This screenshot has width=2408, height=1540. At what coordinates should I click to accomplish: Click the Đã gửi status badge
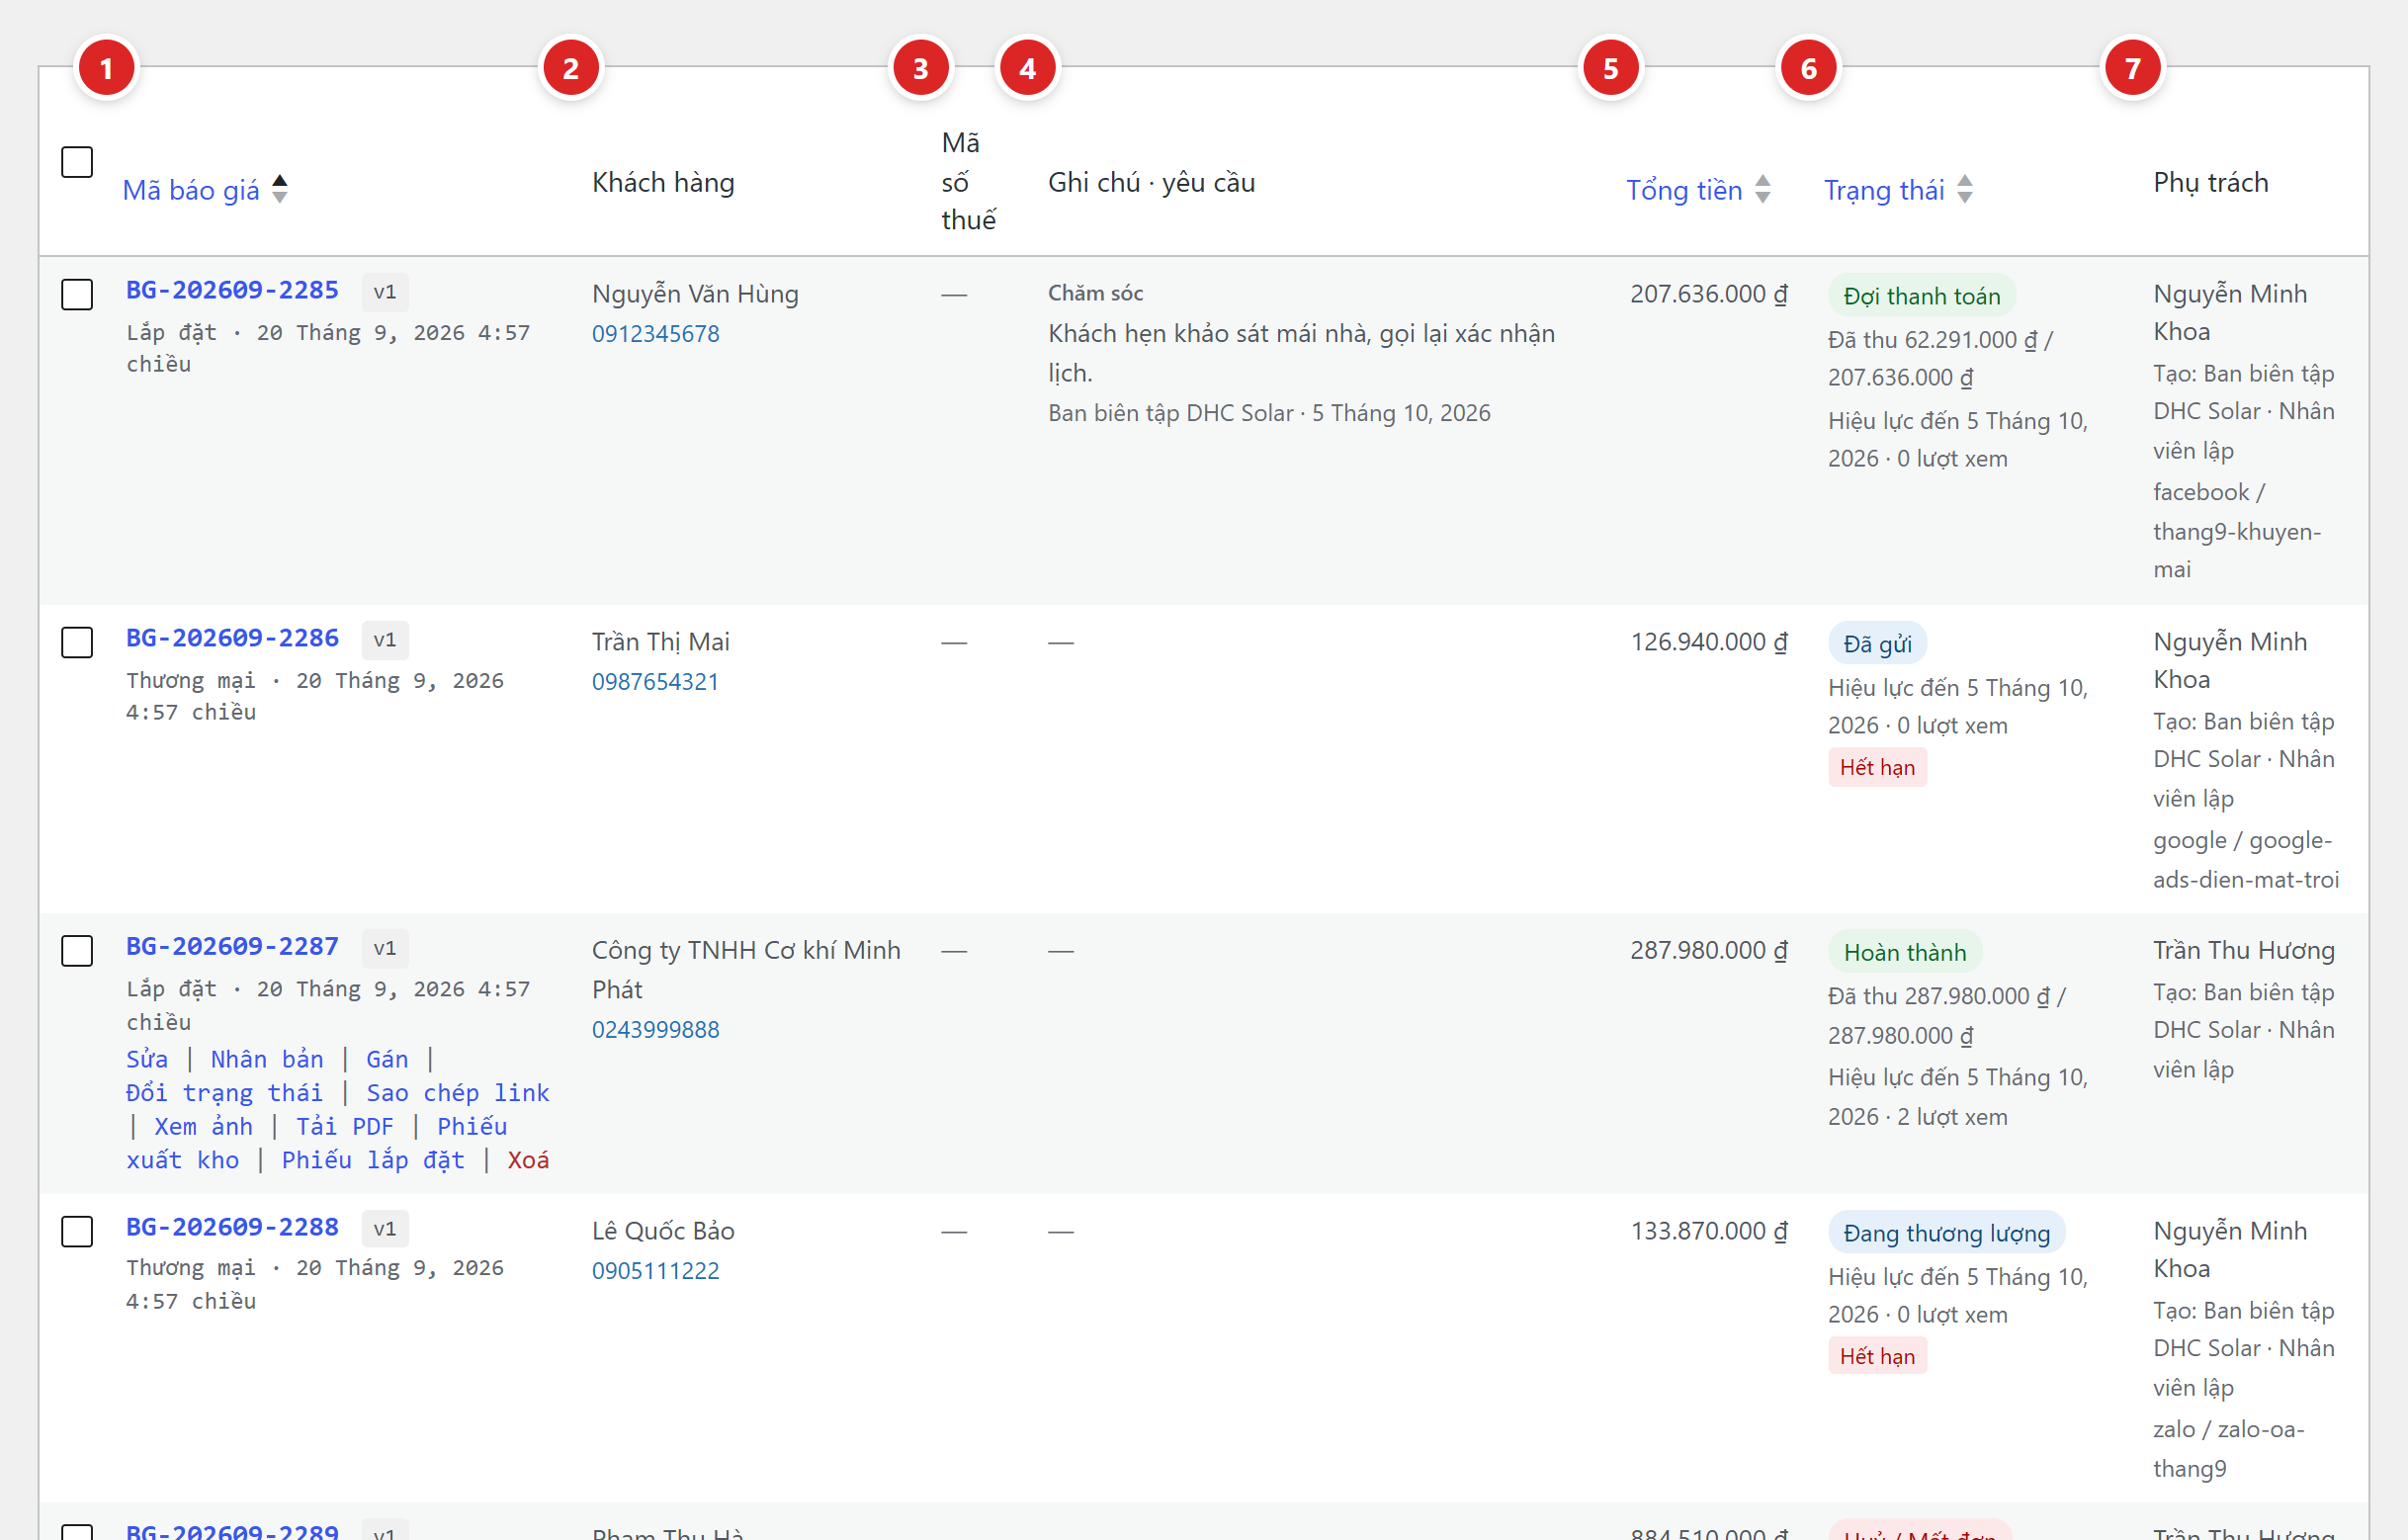point(1878,644)
